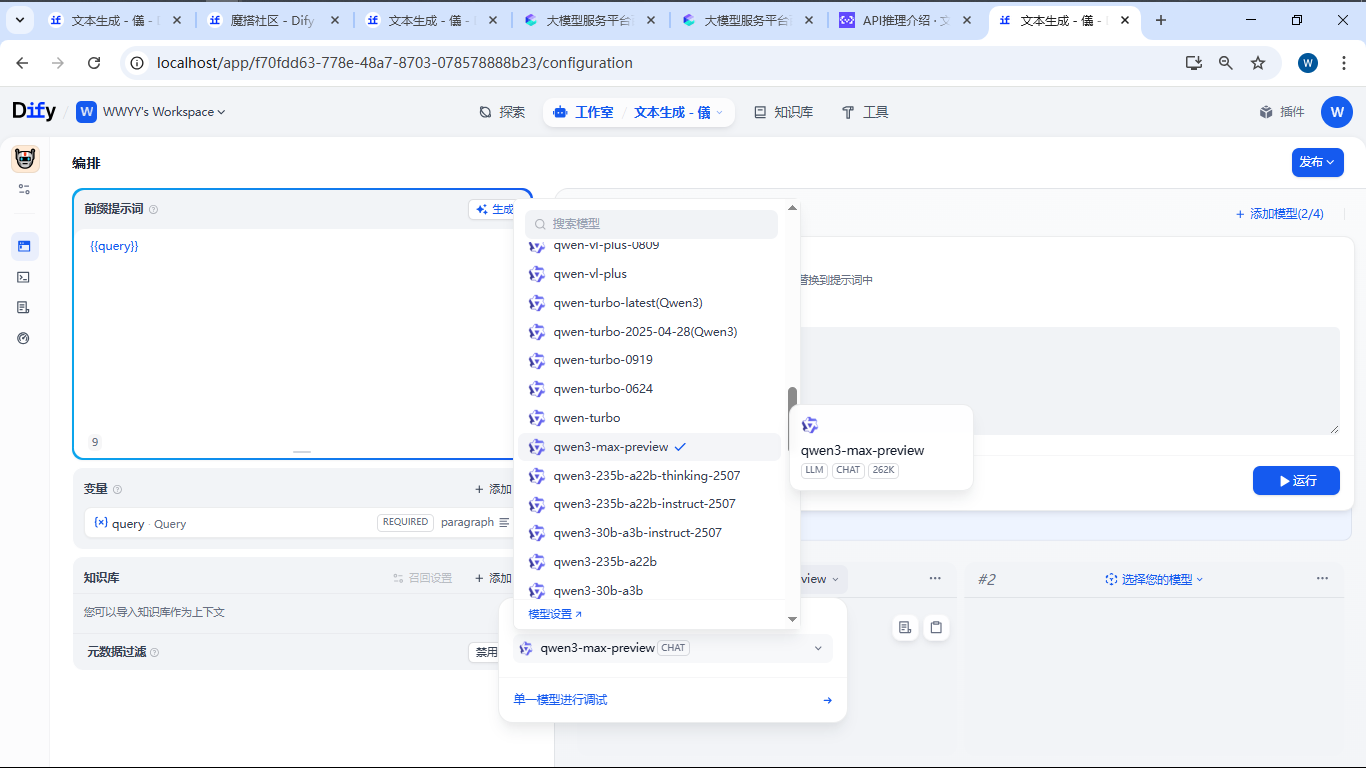The height and width of the screenshot is (768, 1366).
Task: Click the help icon next to 变量
Action: [117, 489]
